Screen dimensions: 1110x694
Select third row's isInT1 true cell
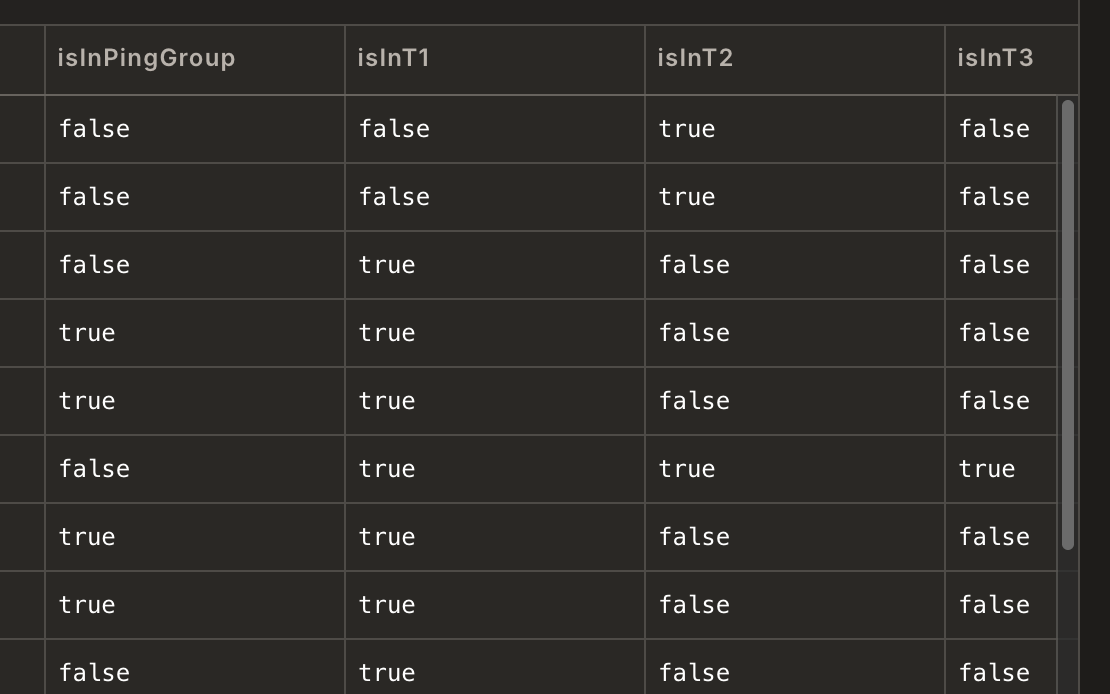click(x=387, y=265)
